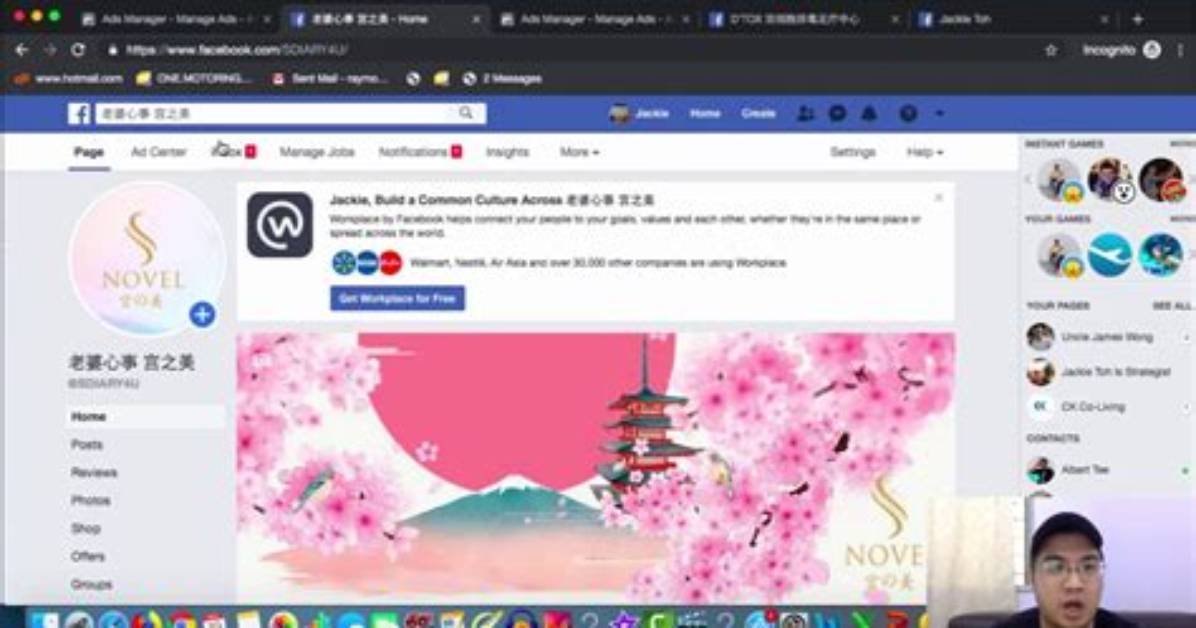Open the page Notifications tab
This screenshot has width=1196, height=628.
(420, 152)
